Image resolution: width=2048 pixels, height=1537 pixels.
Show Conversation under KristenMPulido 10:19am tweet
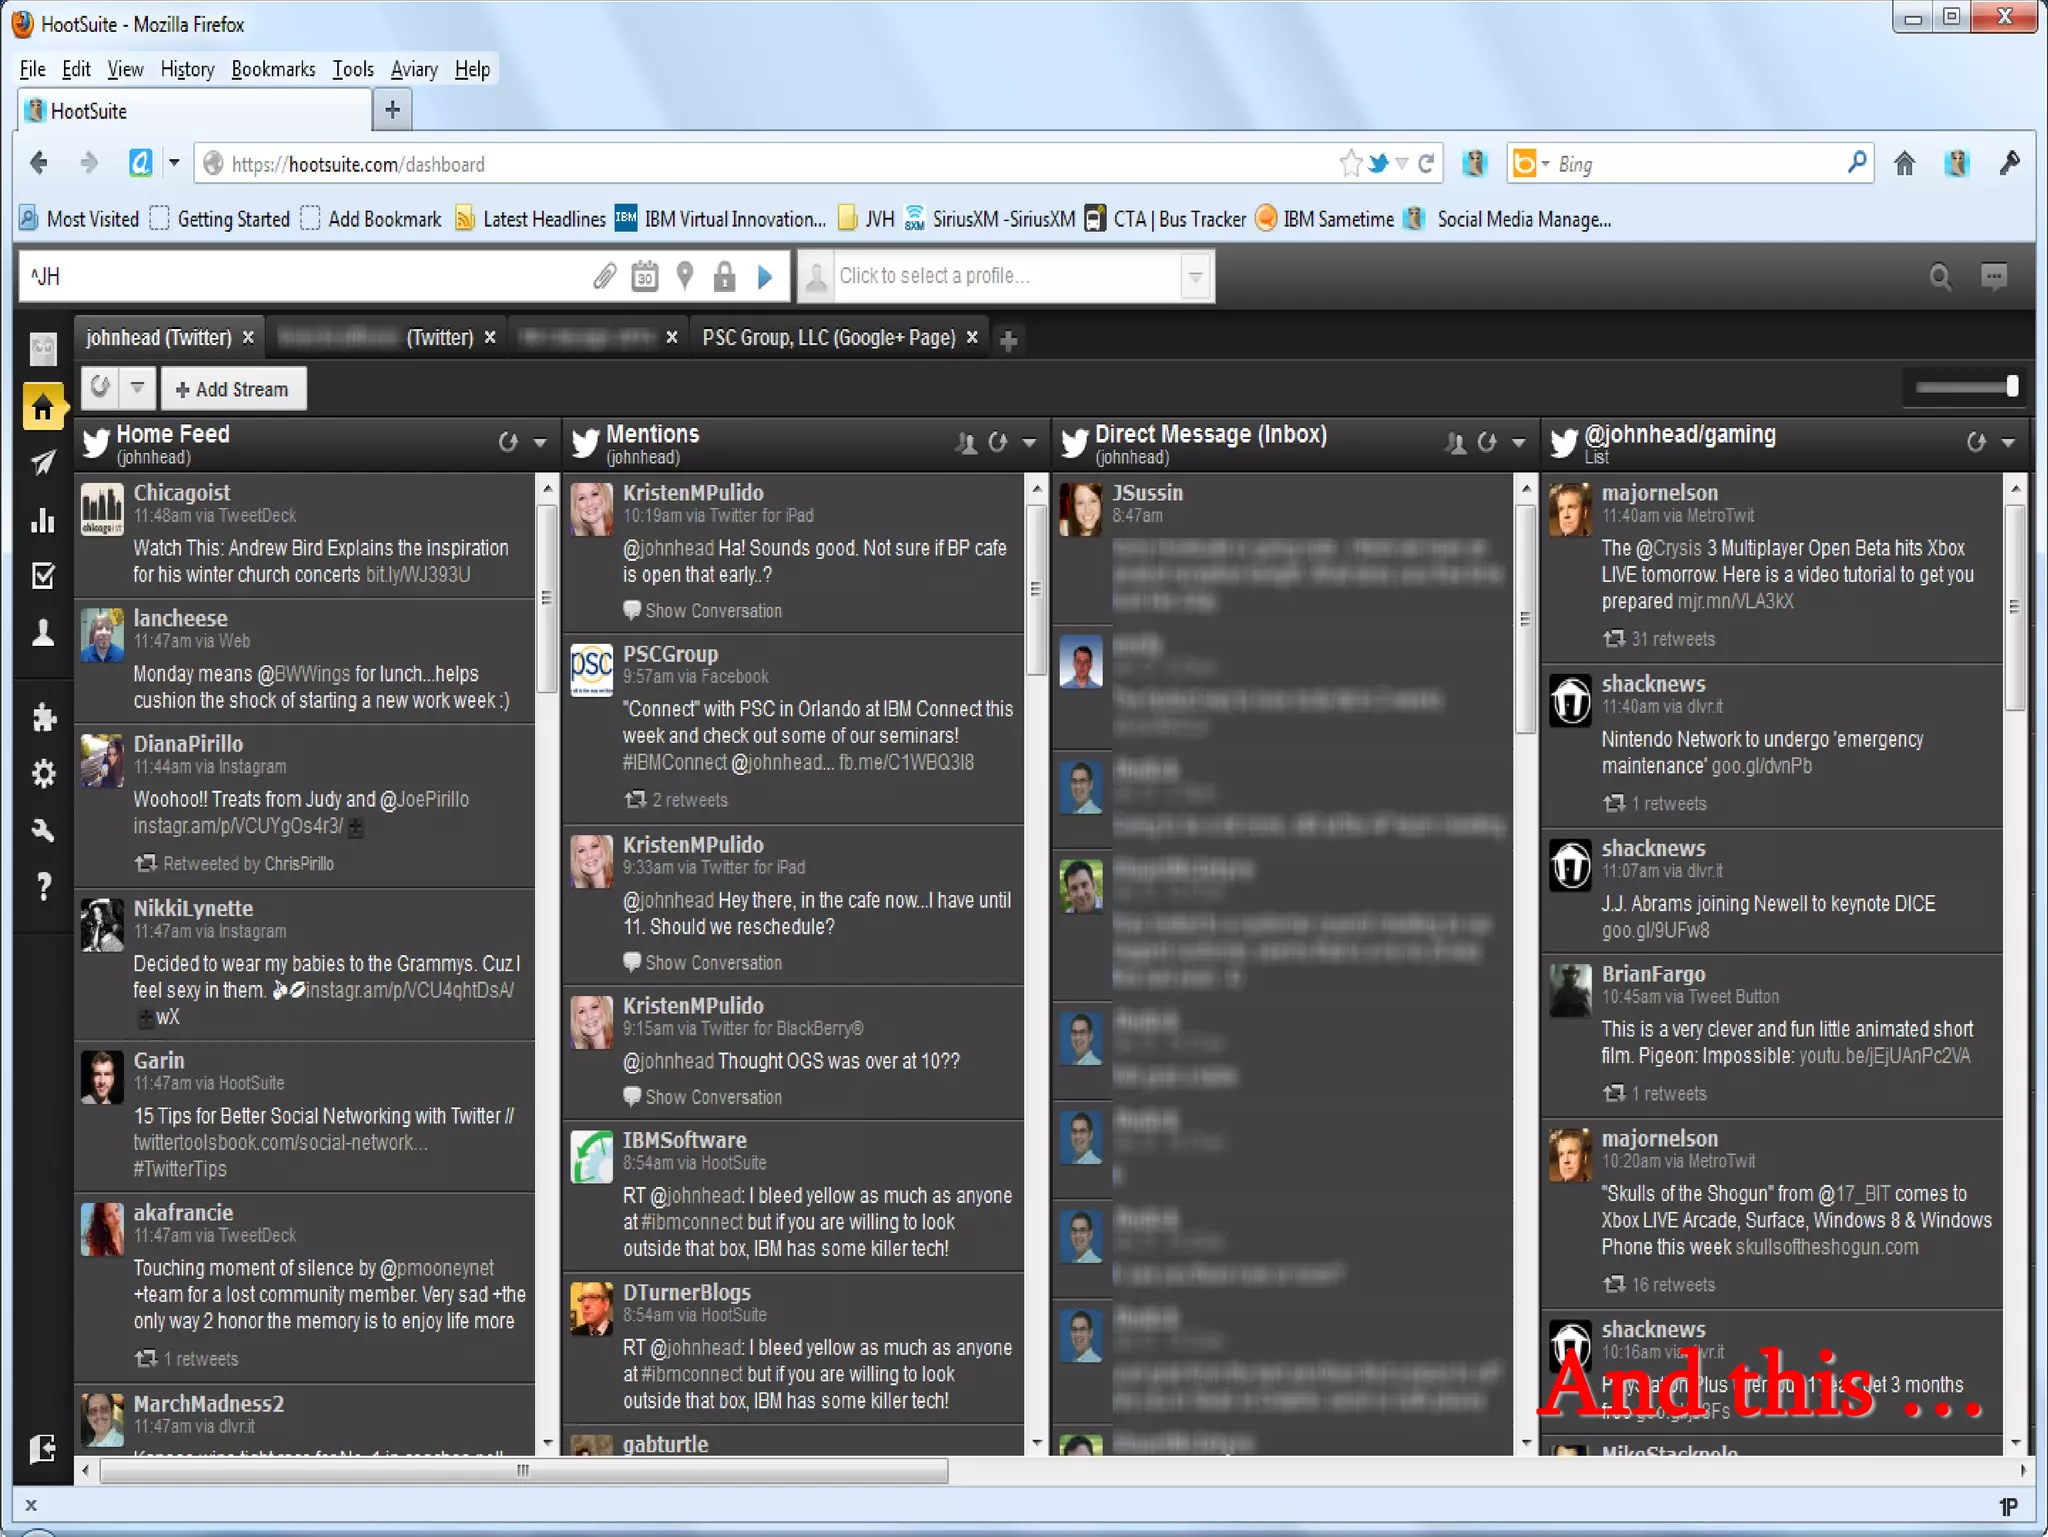[712, 611]
